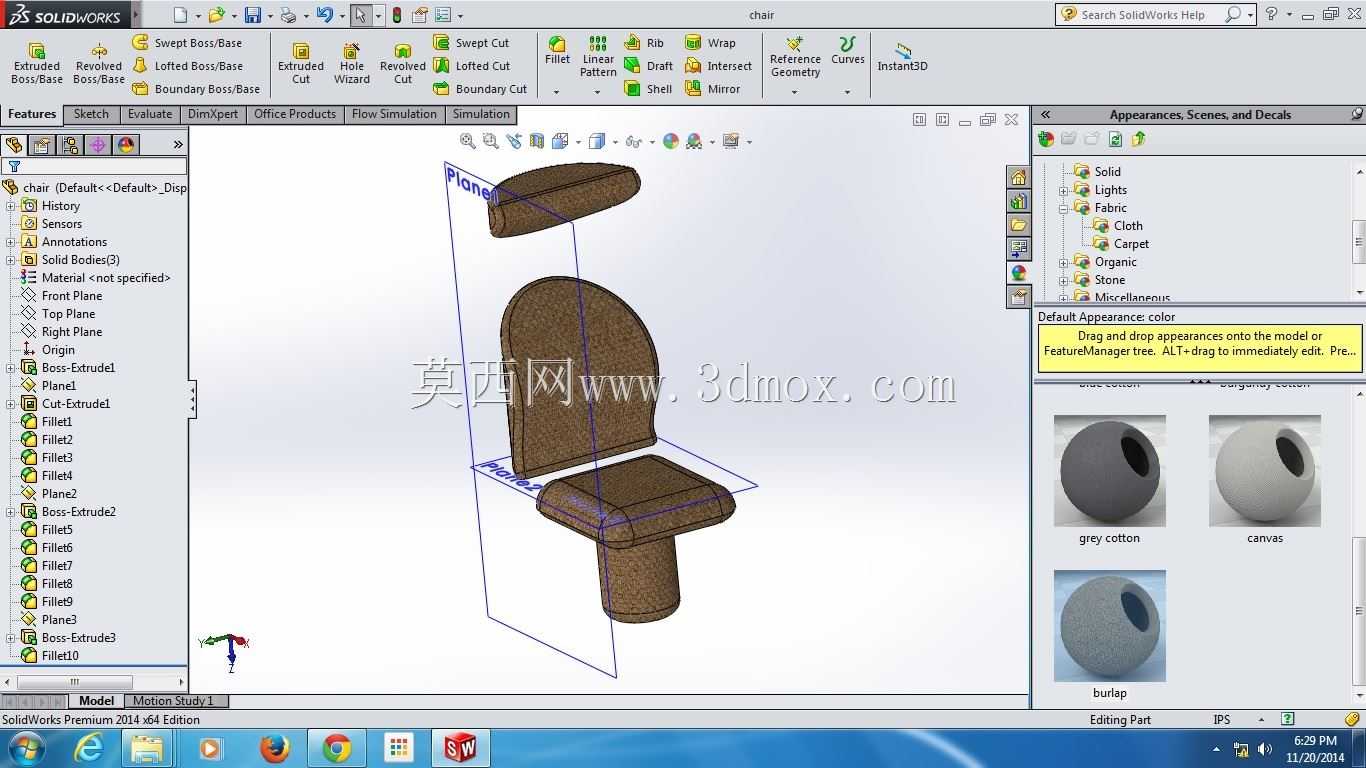Select Plane2 in feature tree

click(x=49, y=494)
